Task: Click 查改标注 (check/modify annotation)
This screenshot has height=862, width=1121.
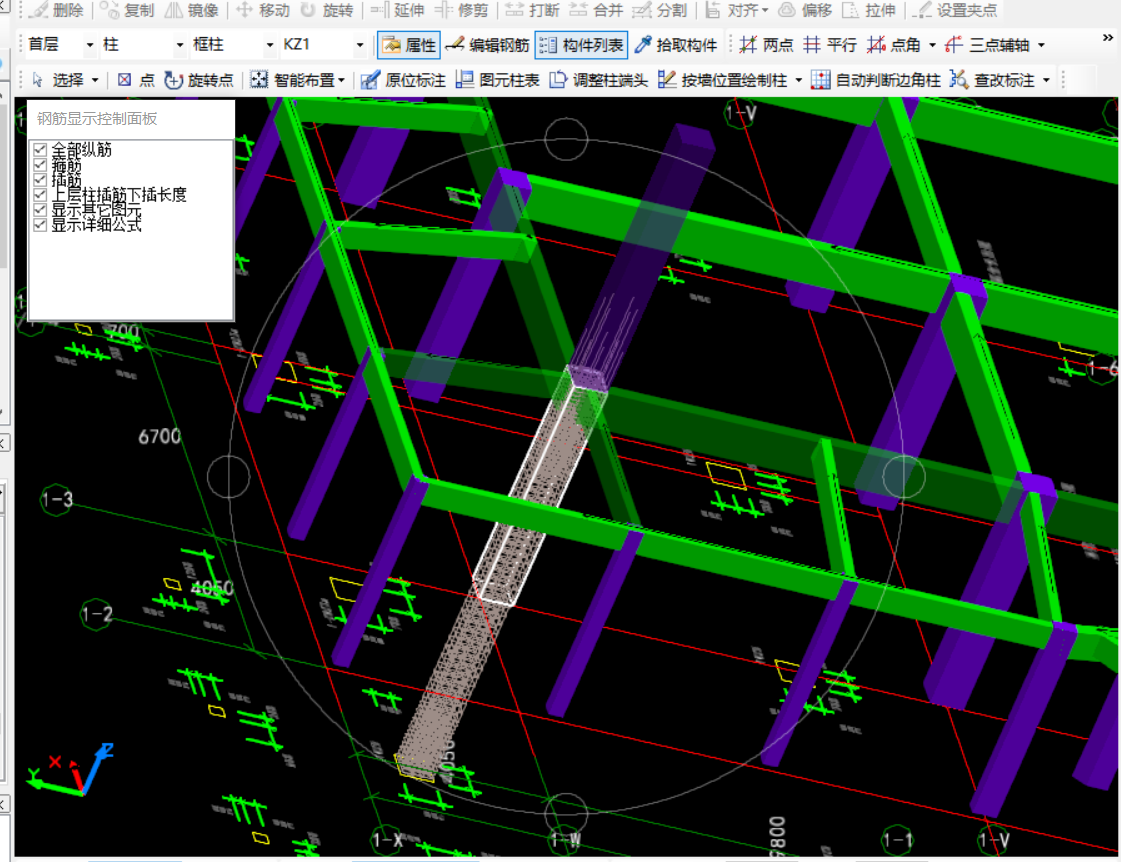Action: [x=992, y=80]
